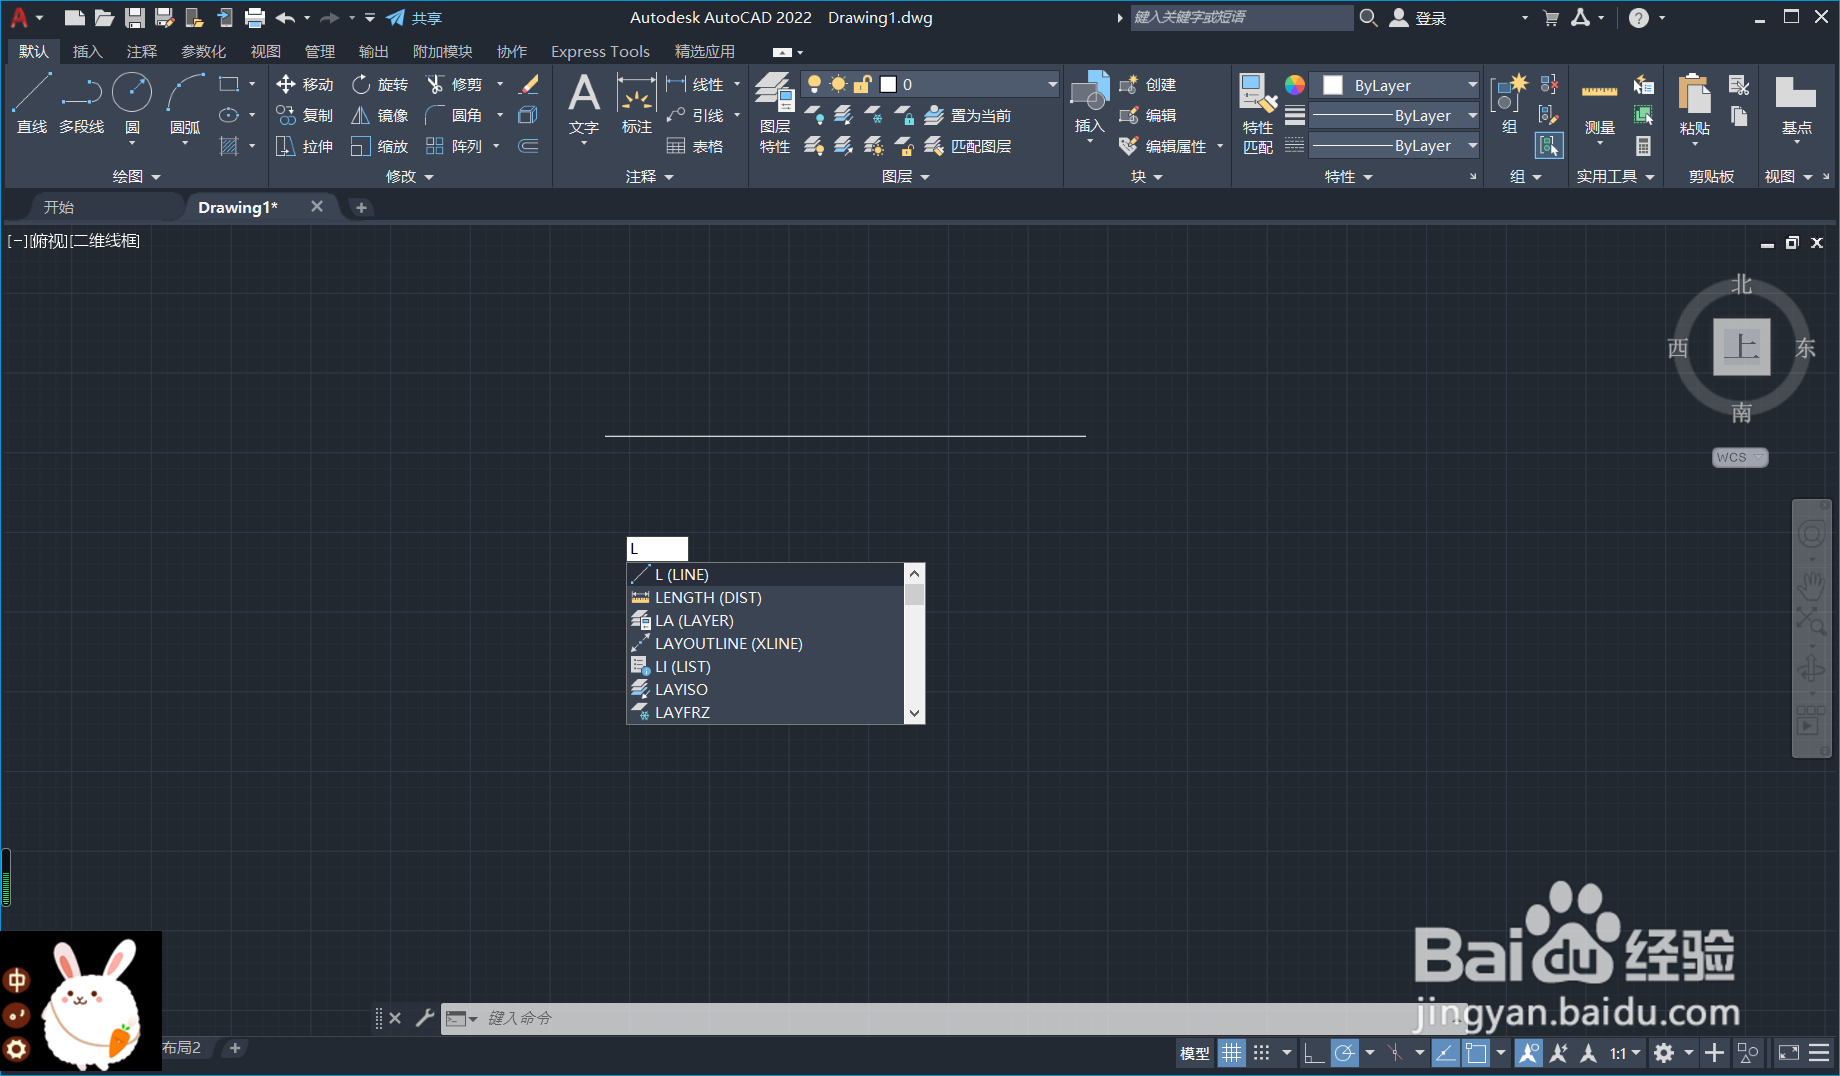Viewport: 1840px width, 1076px height.
Task: Open Layer Properties (图层特性) manager
Action: [x=775, y=113]
